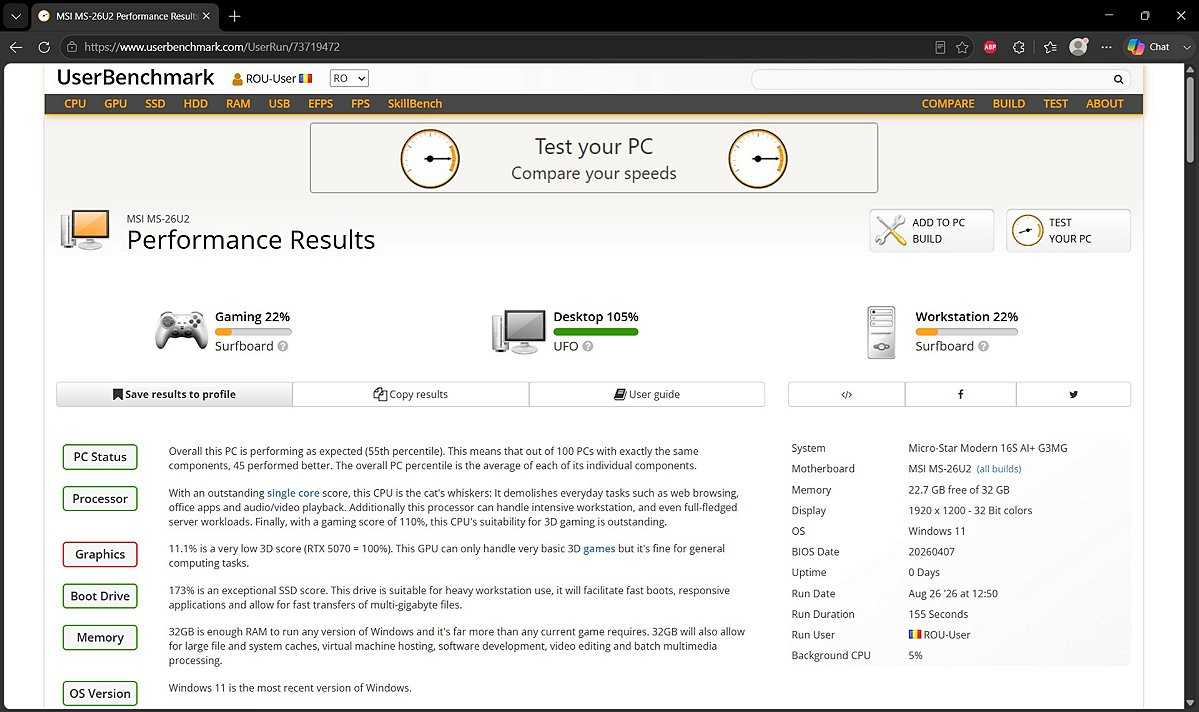Open help next to Workstation Surfboard
This screenshot has height=712, width=1199.
tap(983, 346)
